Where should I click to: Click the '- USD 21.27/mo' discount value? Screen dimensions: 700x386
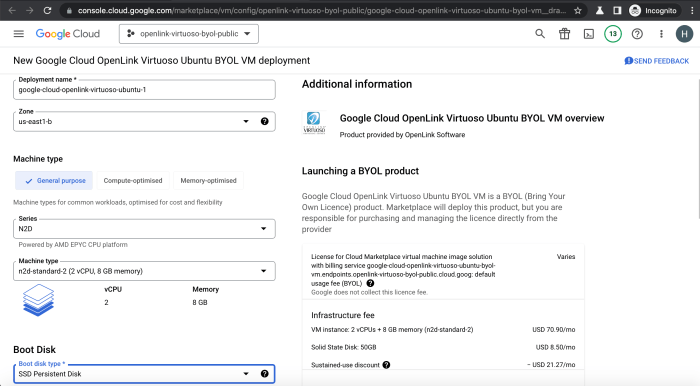point(551,365)
